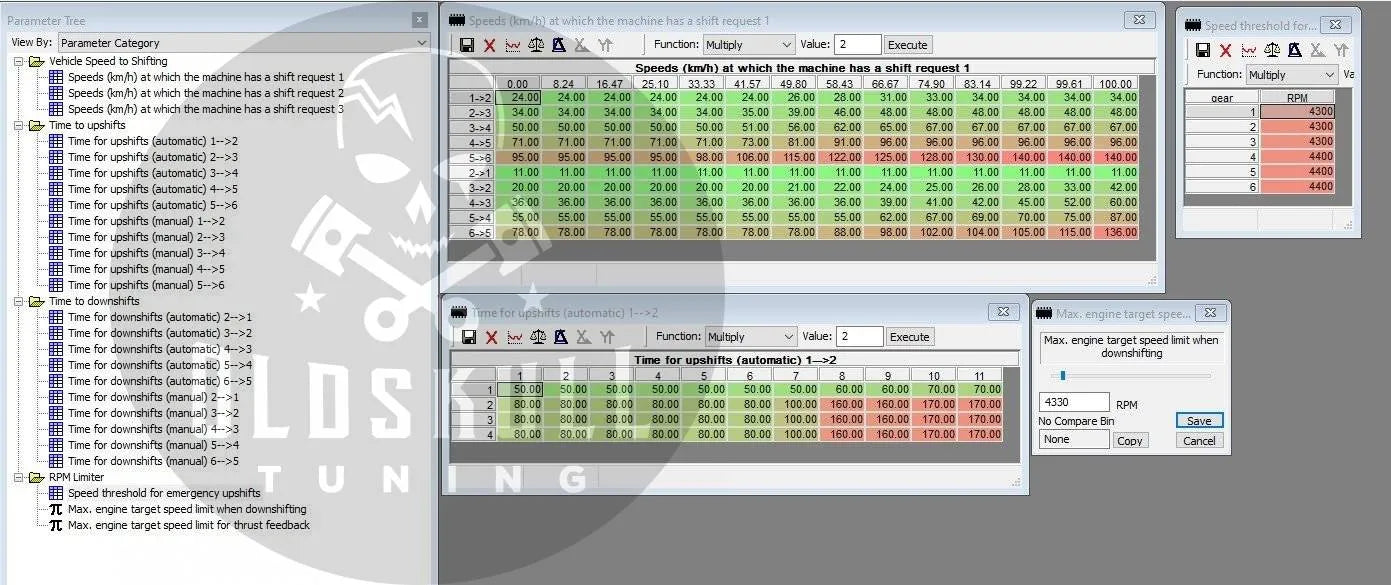Click balance scale icon in upshifts table toolbar
Screen dimensions: 1391x585
click(538, 337)
